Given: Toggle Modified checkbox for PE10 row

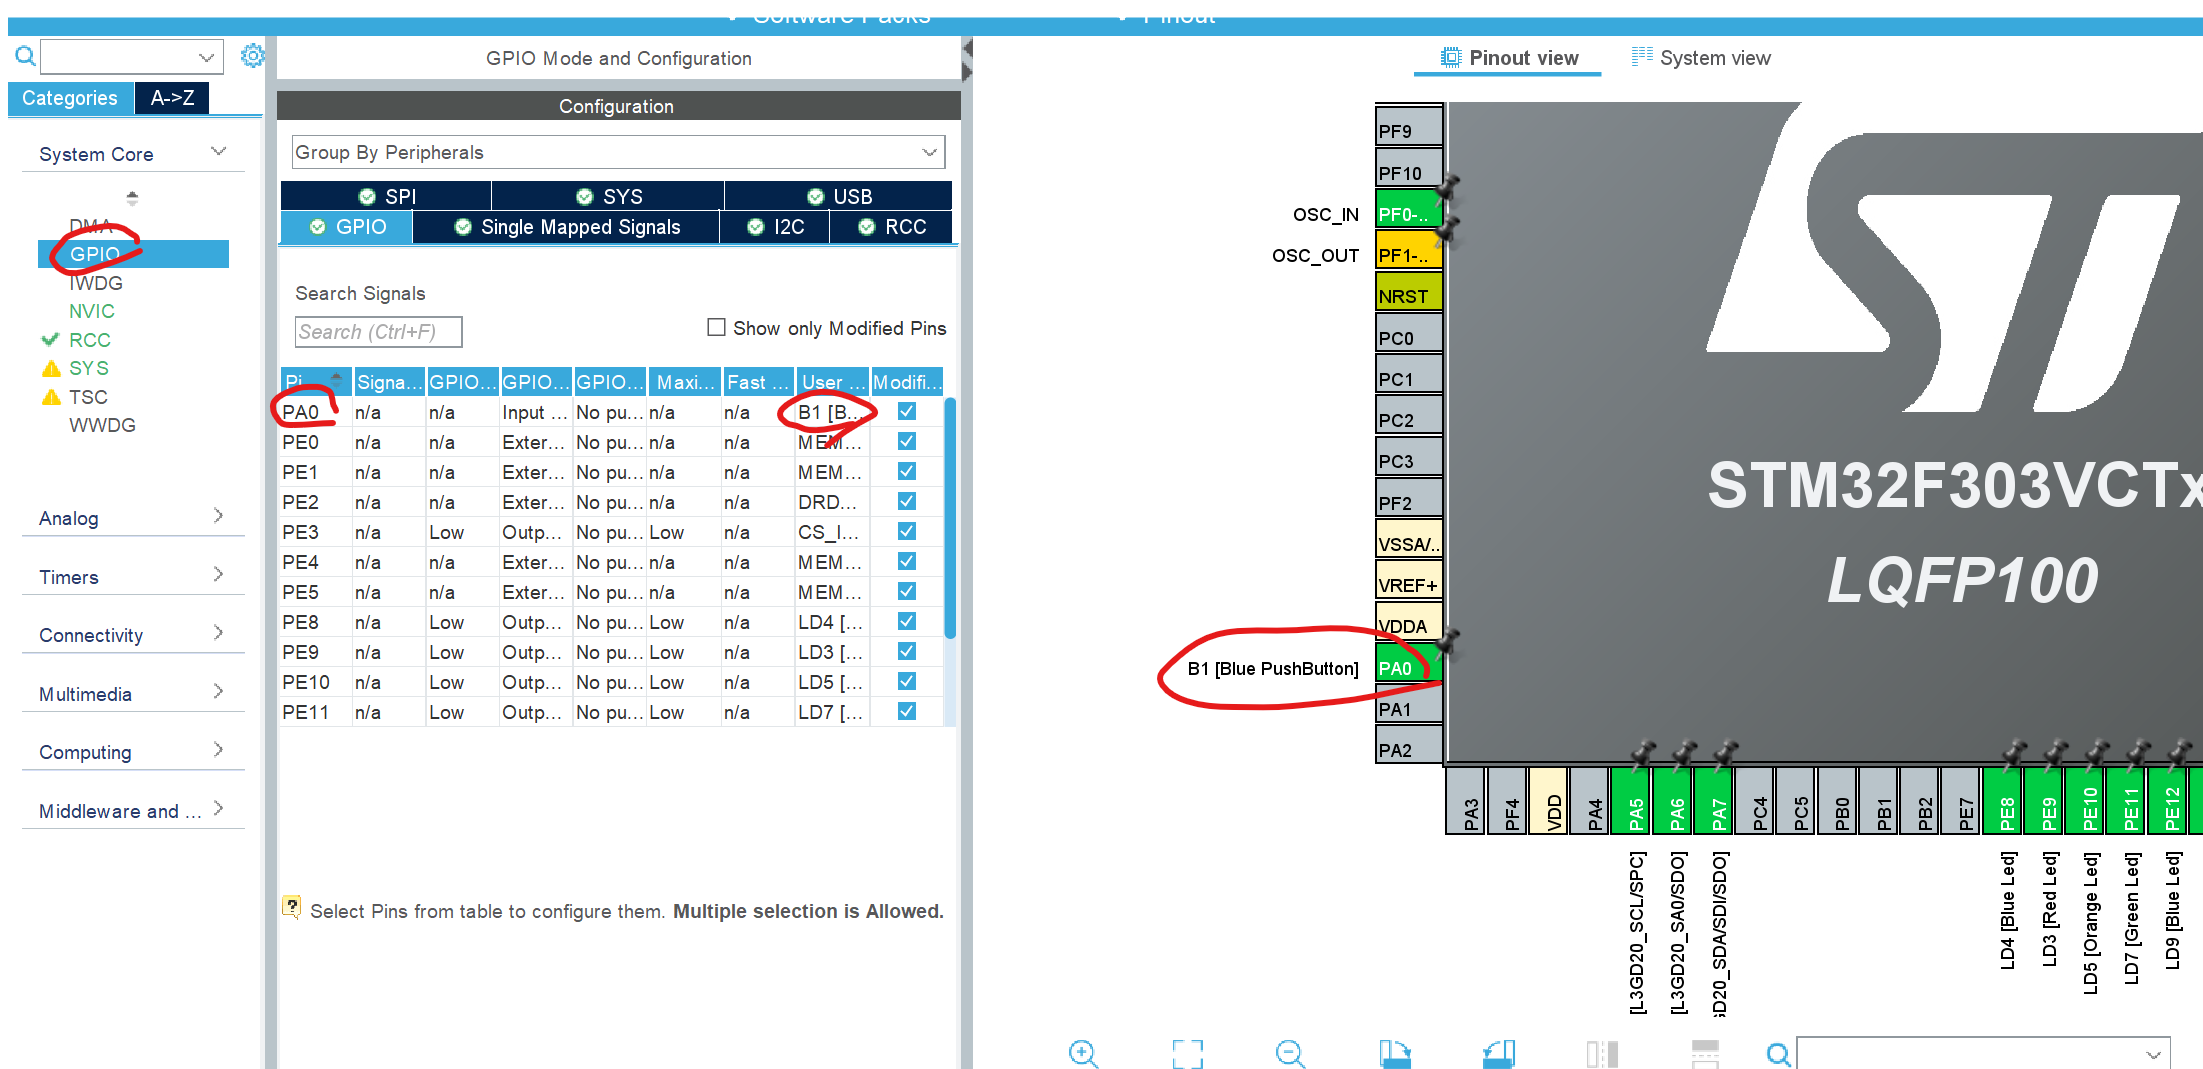Looking at the screenshot, I should coord(906,681).
